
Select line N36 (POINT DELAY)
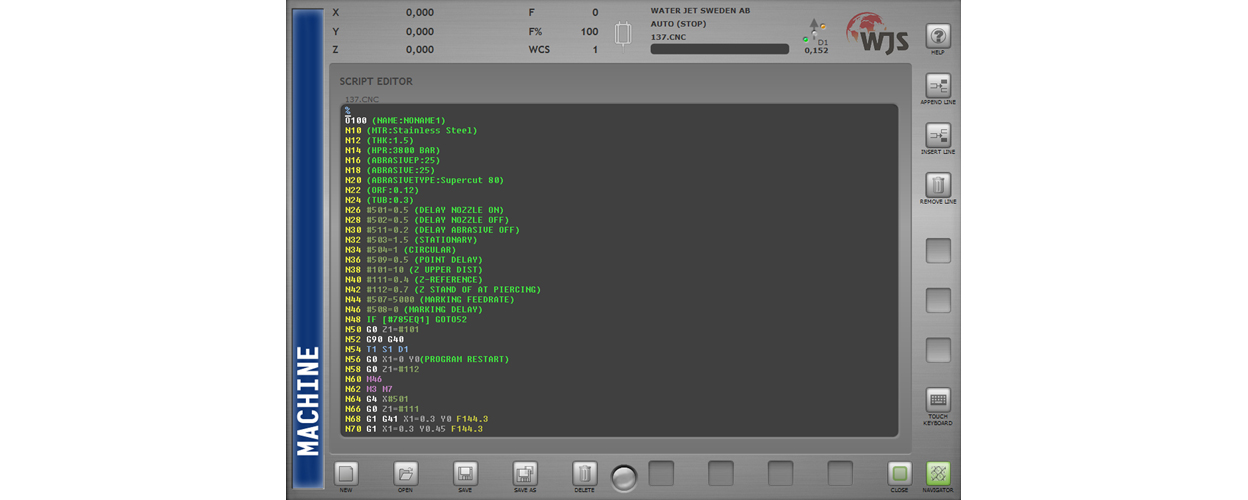(x=416, y=260)
